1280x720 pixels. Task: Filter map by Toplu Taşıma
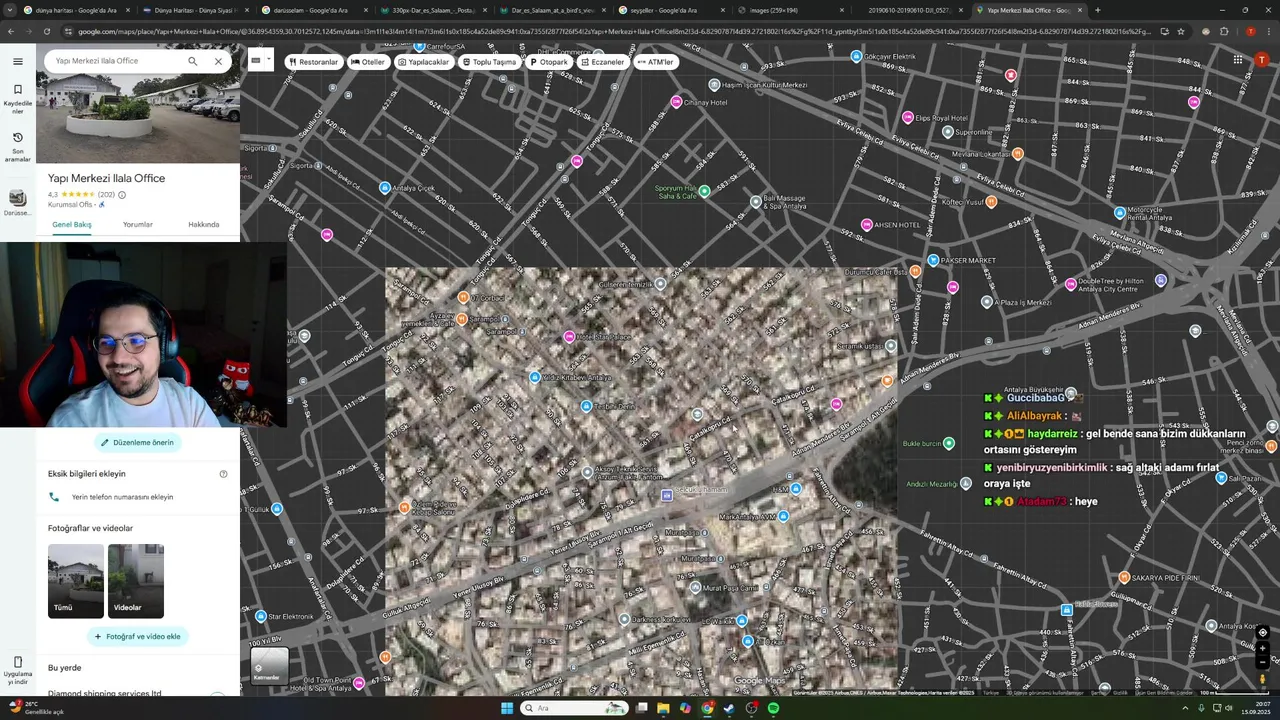tap(489, 62)
